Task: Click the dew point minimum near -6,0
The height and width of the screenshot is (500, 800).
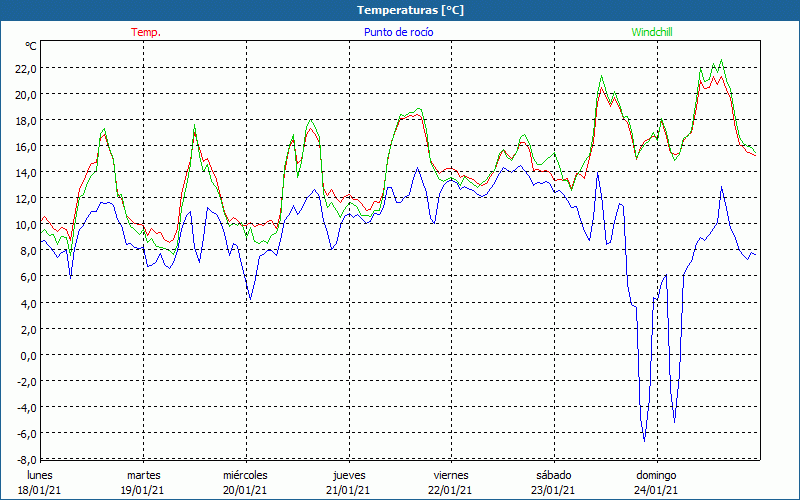Action: click(x=644, y=441)
